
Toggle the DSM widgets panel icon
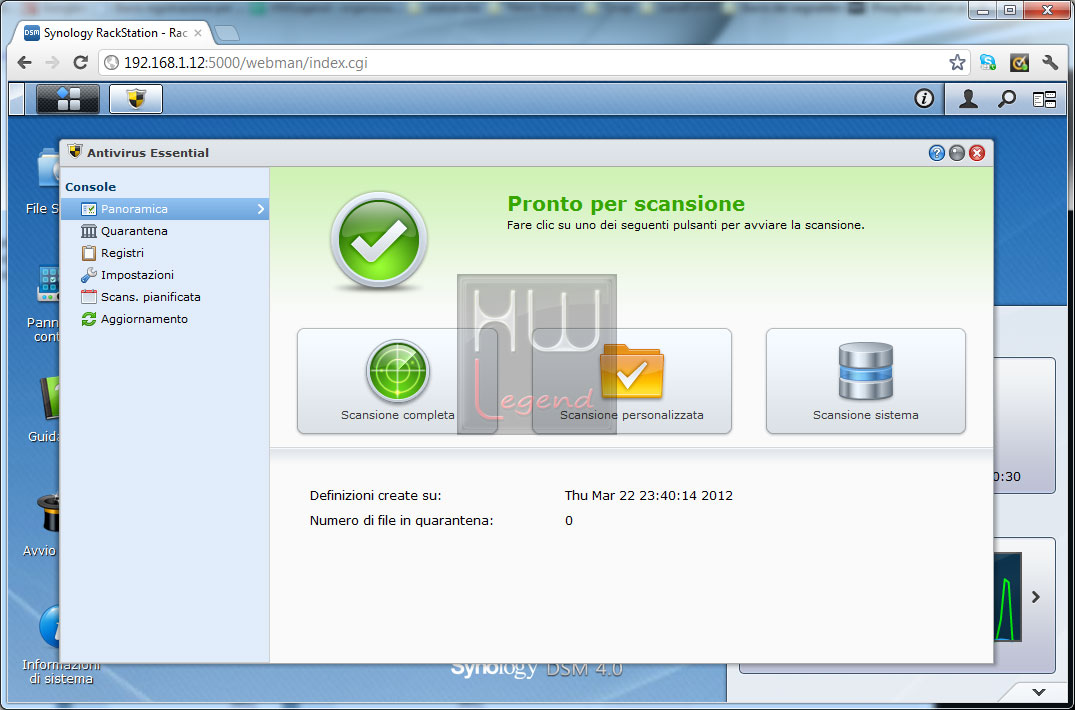tap(1044, 99)
